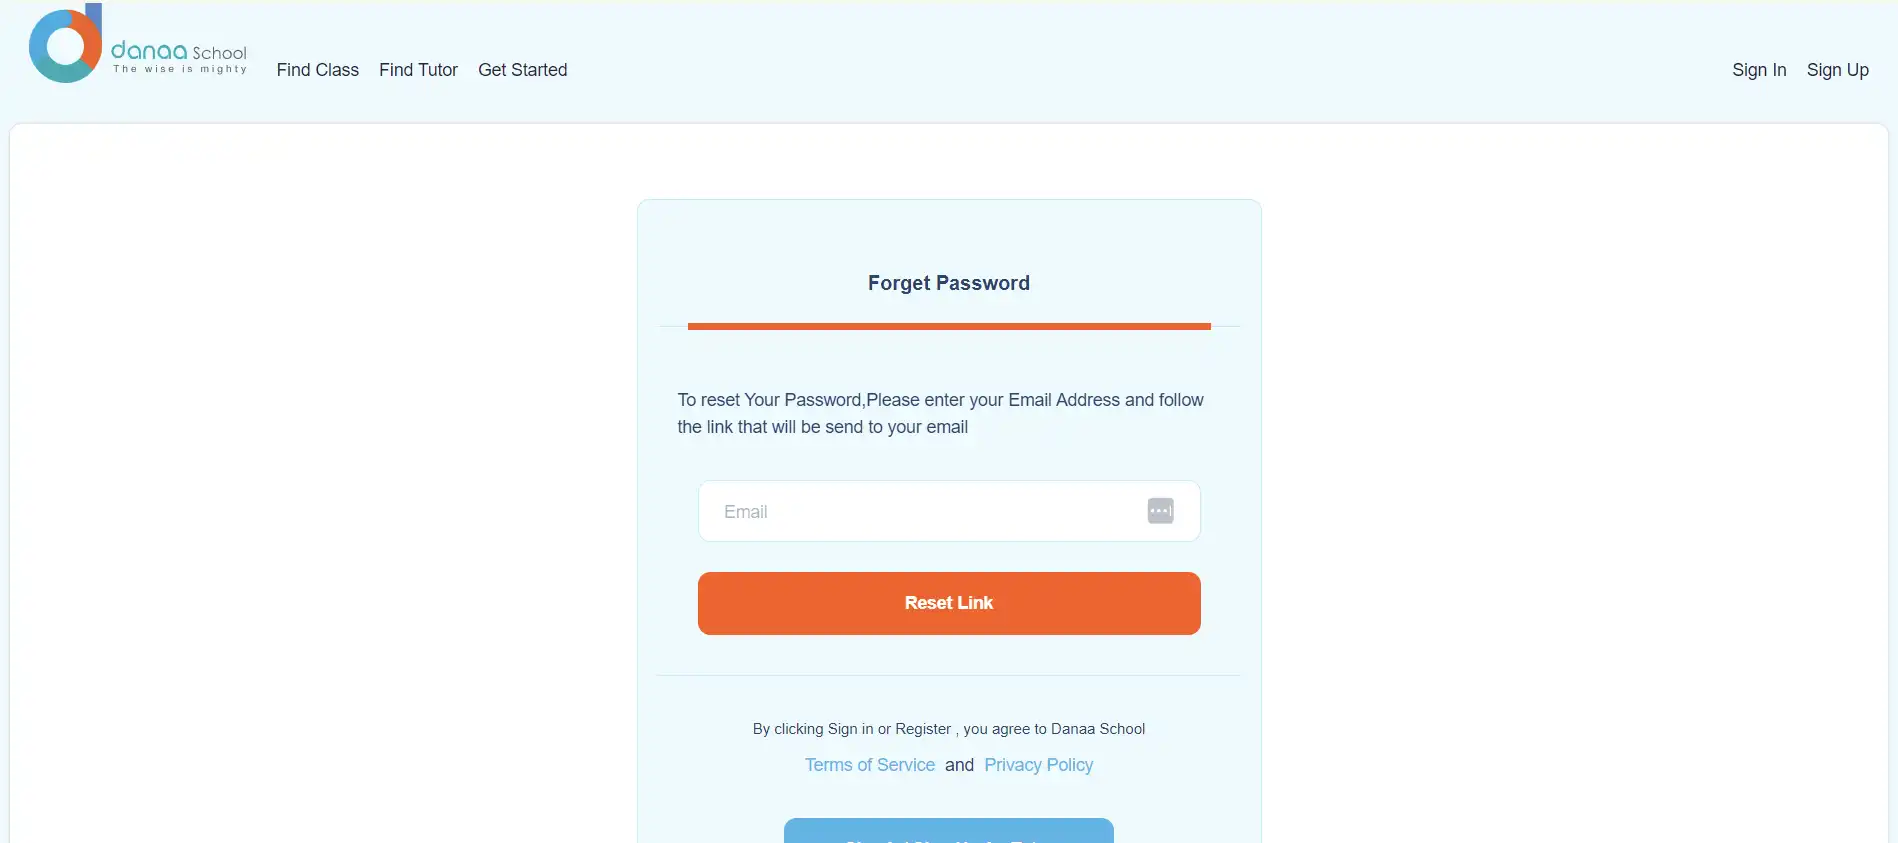Focus the Email input field
The image size is (1898, 843).
pyautogui.click(x=930, y=511)
